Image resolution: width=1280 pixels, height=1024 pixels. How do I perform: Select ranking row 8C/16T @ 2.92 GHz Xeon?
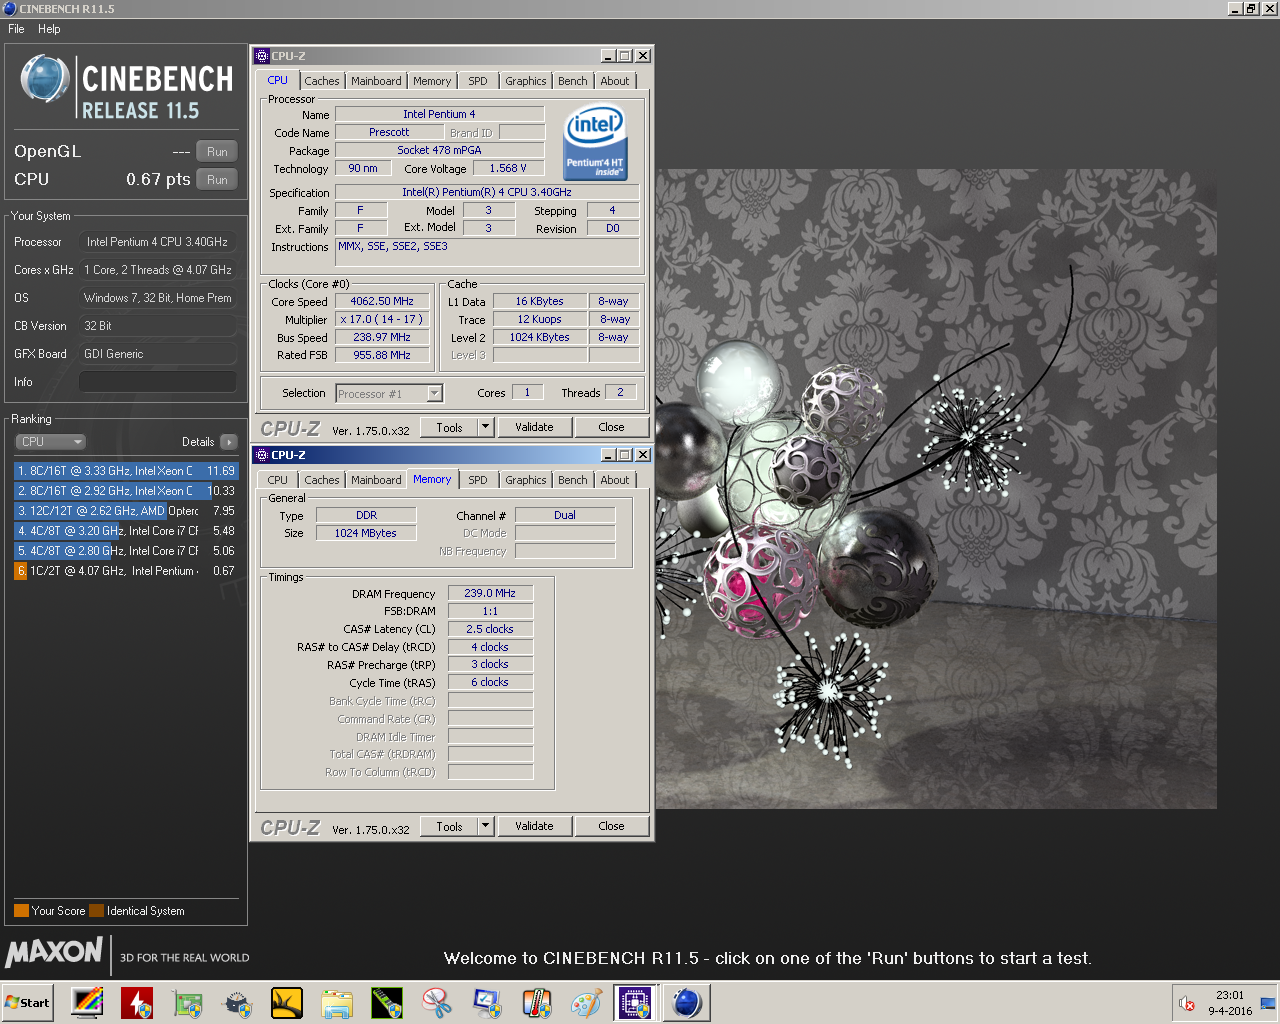point(126,491)
